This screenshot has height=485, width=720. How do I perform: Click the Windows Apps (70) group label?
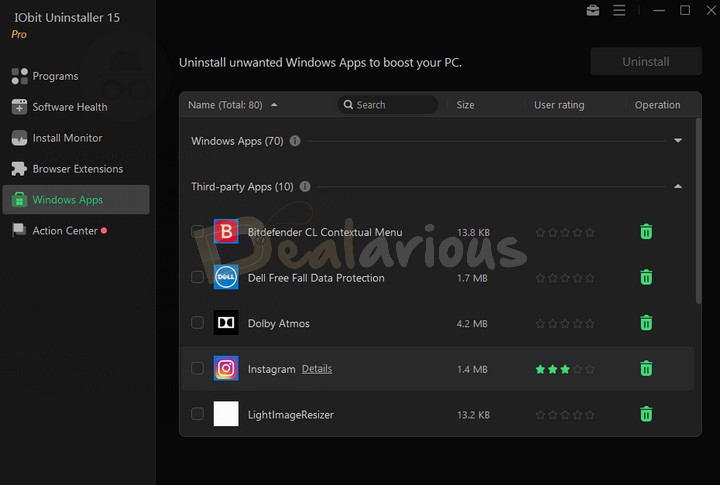pos(237,141)
